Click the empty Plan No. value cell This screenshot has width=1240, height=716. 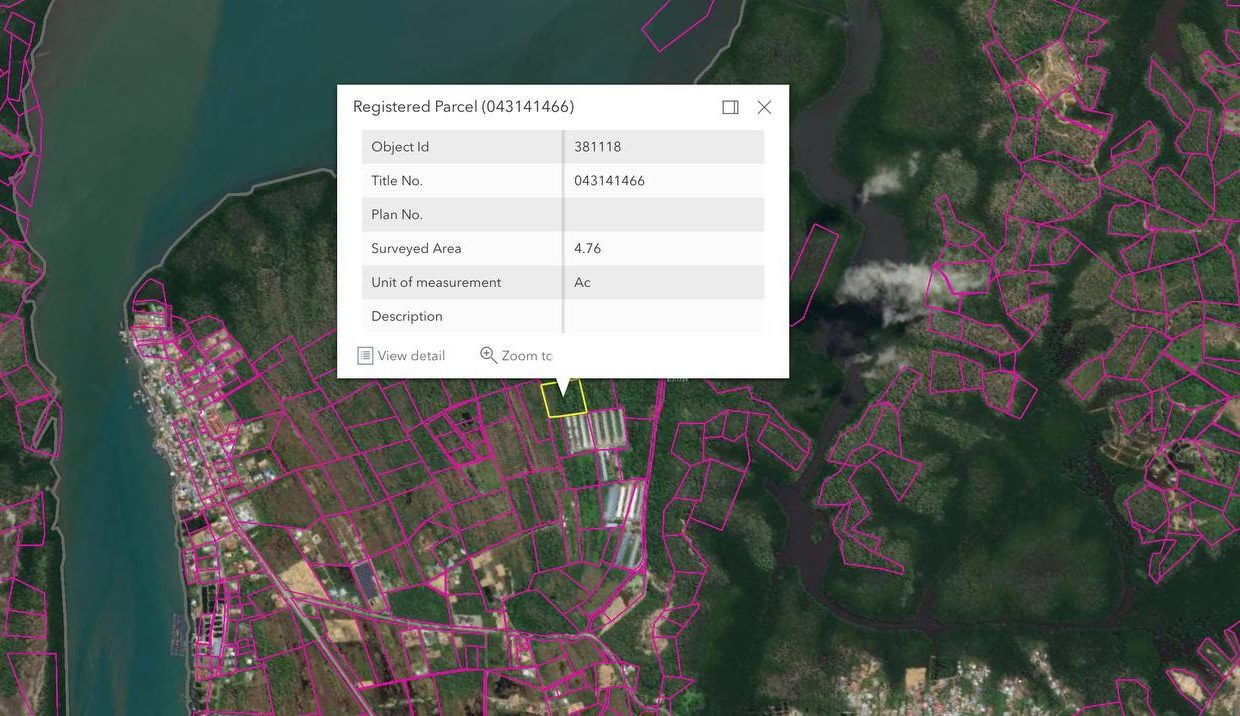pyautogui.click(x=663, y=215)
